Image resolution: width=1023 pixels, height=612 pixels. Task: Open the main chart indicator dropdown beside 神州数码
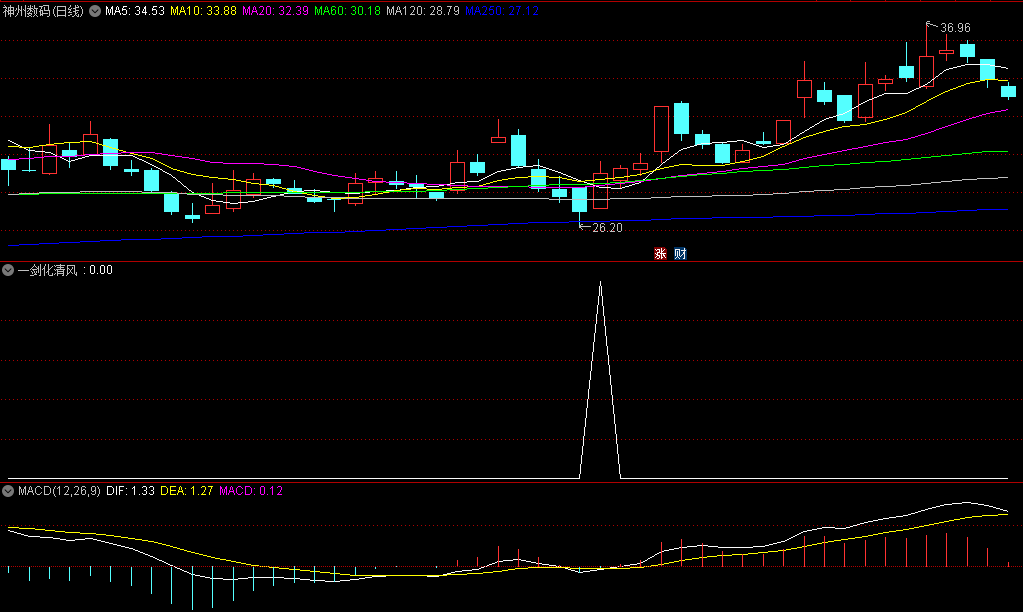coord(95,11)
